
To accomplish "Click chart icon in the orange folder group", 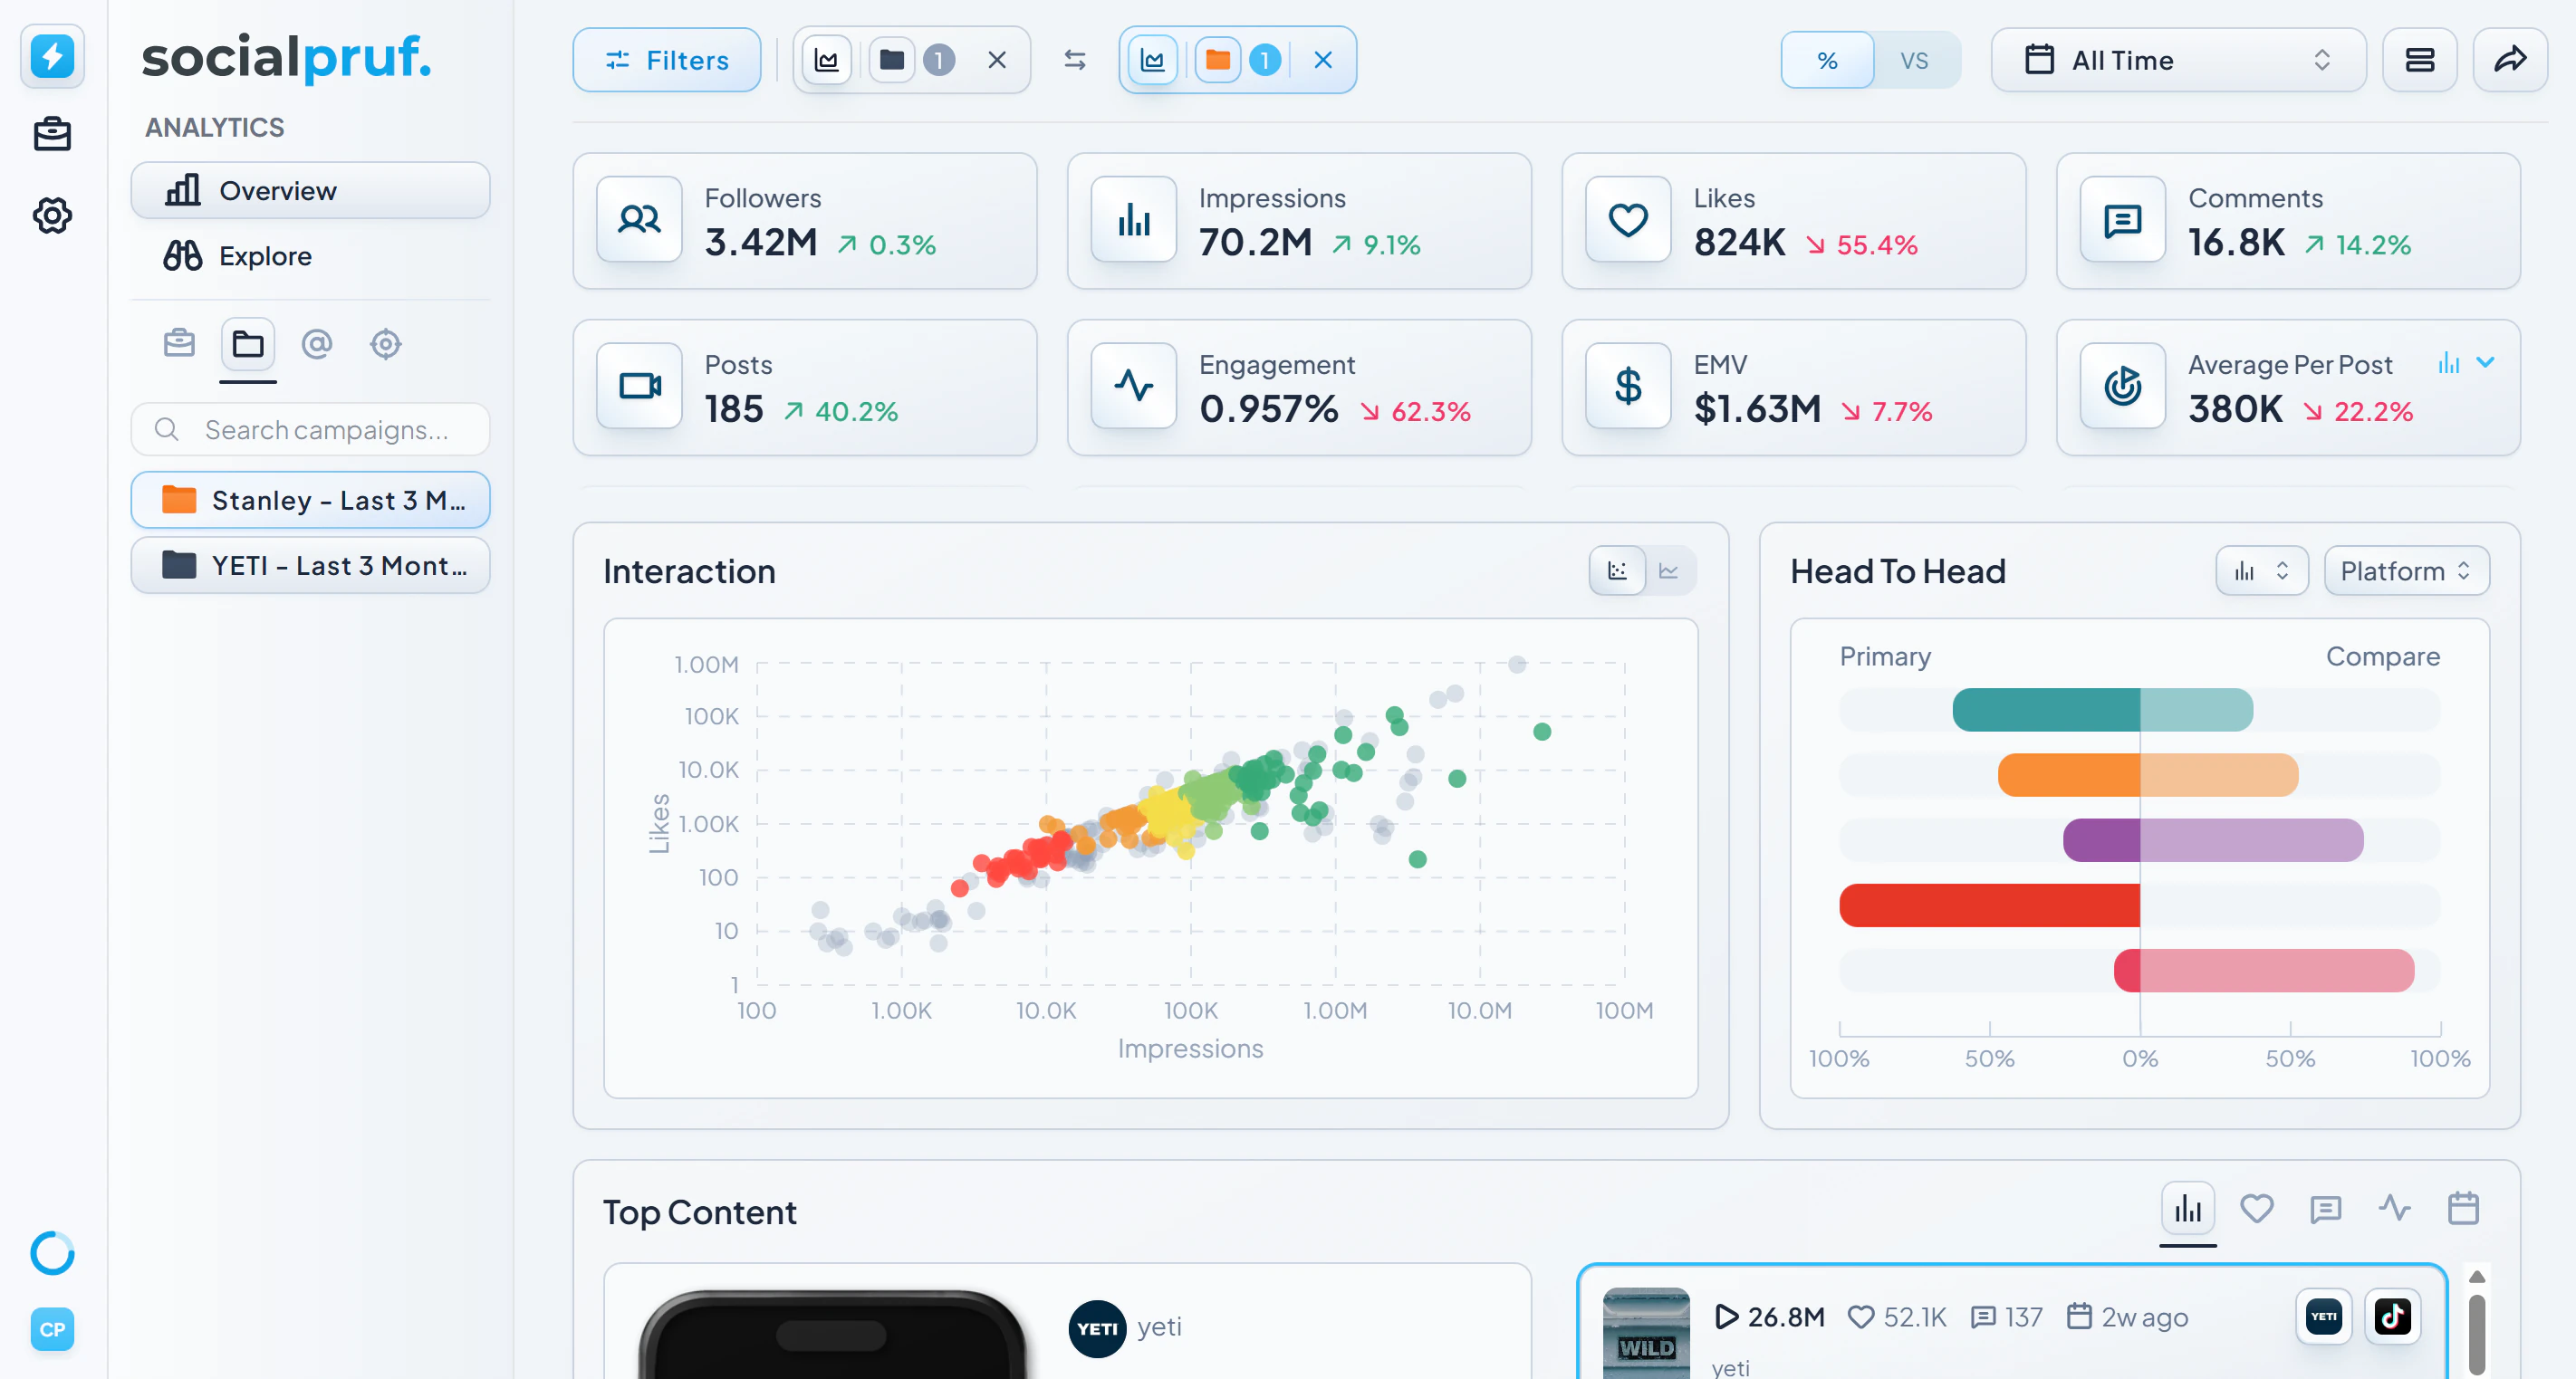I will [1153, 60].
